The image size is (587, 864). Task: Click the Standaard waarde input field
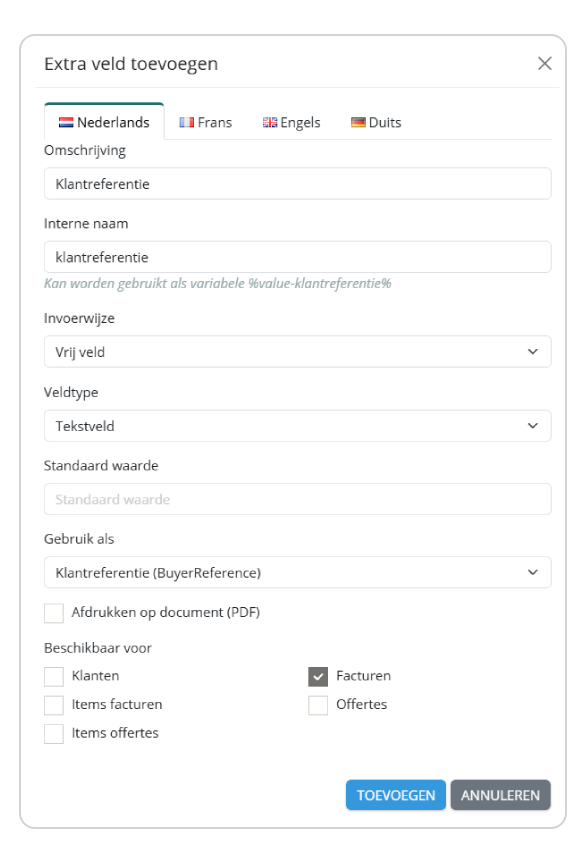(298, 499)
